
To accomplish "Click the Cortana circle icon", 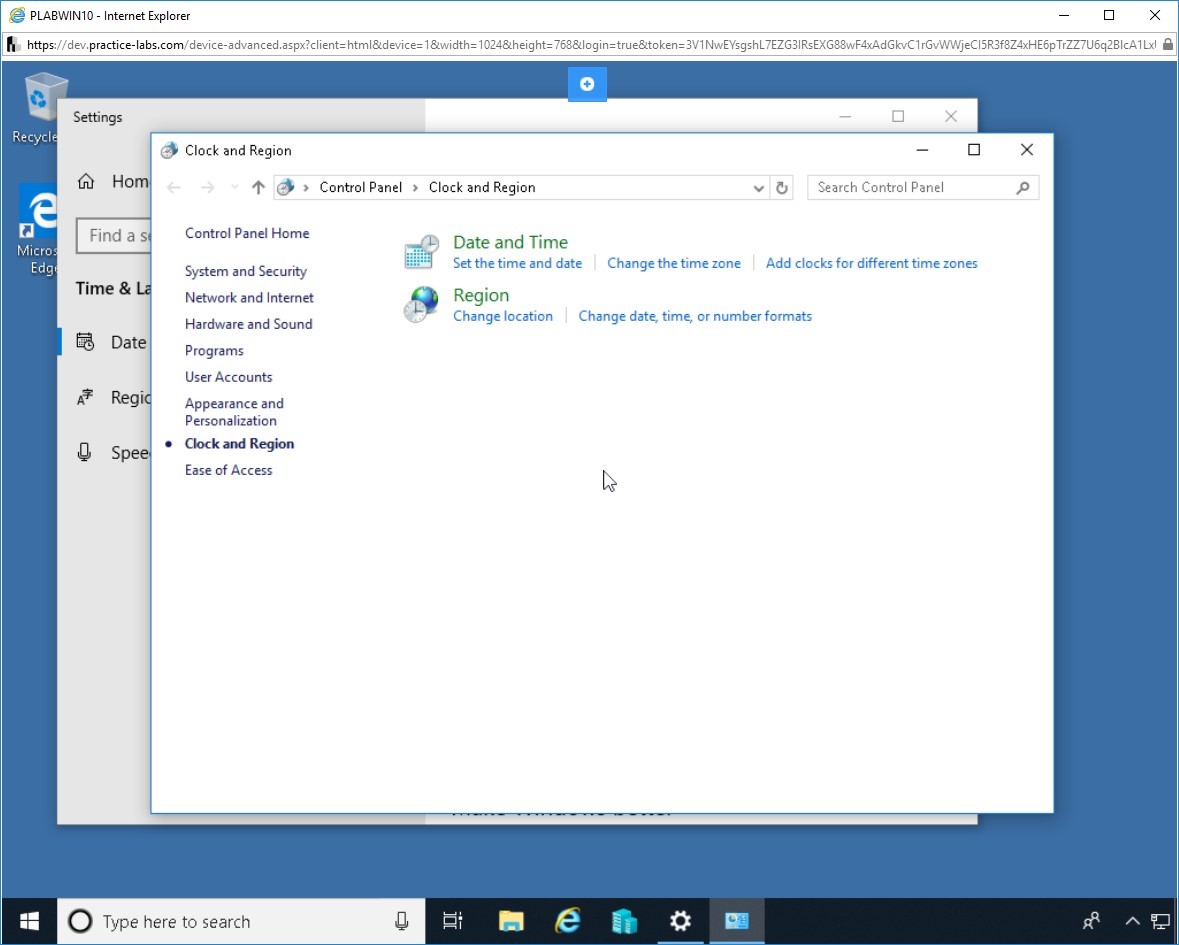I will 80,921.
